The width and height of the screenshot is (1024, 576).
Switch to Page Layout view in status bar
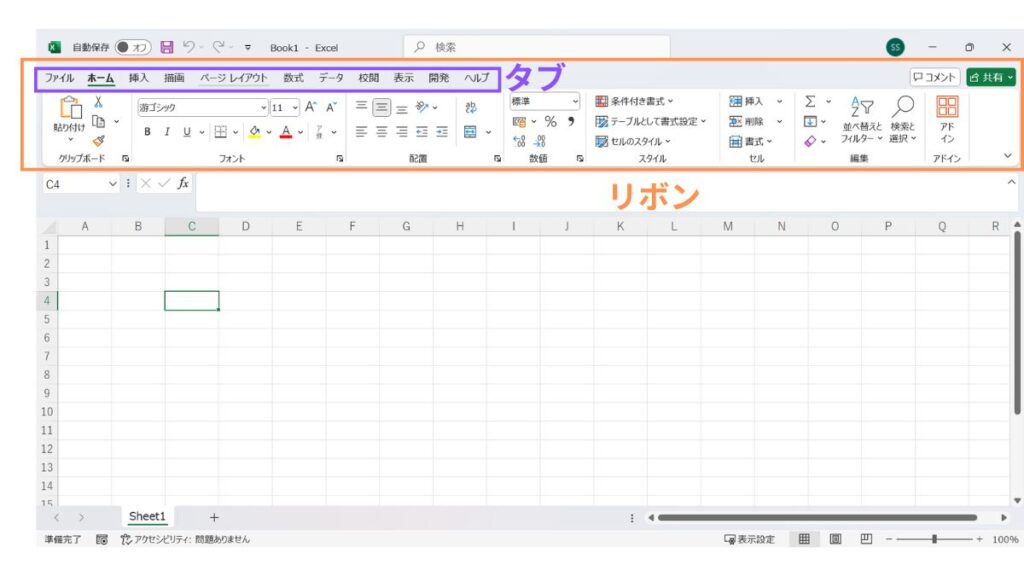point(835,539)
